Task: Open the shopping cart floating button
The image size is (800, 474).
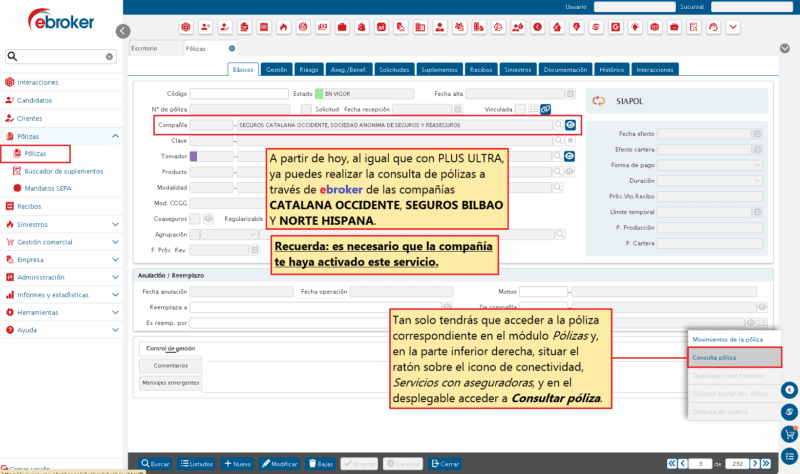Action: [x=790, y=434]
